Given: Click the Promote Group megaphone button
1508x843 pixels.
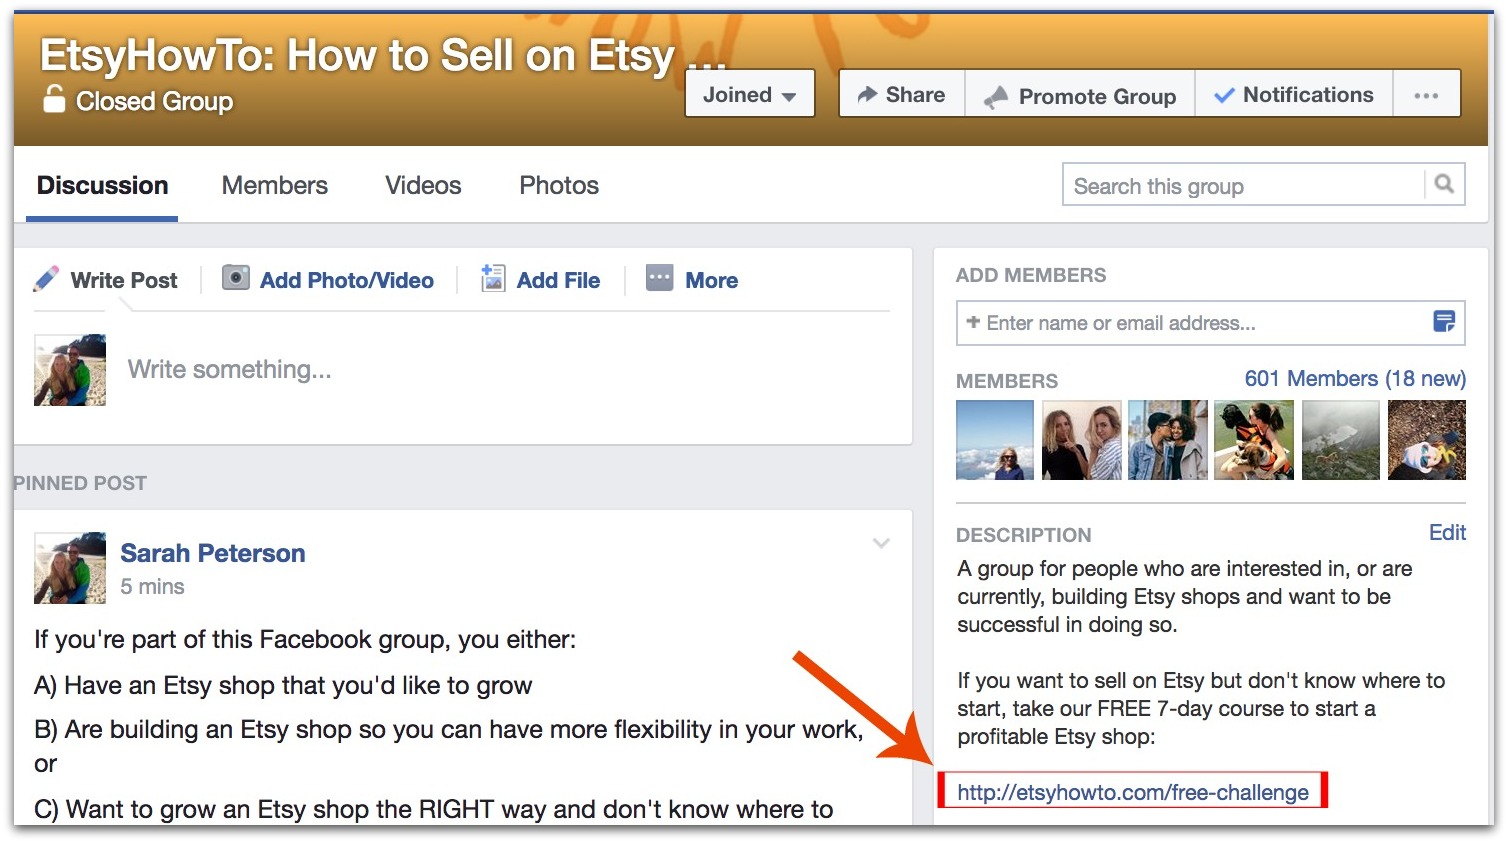Looking at the screenshot, I should point(1080,95).
